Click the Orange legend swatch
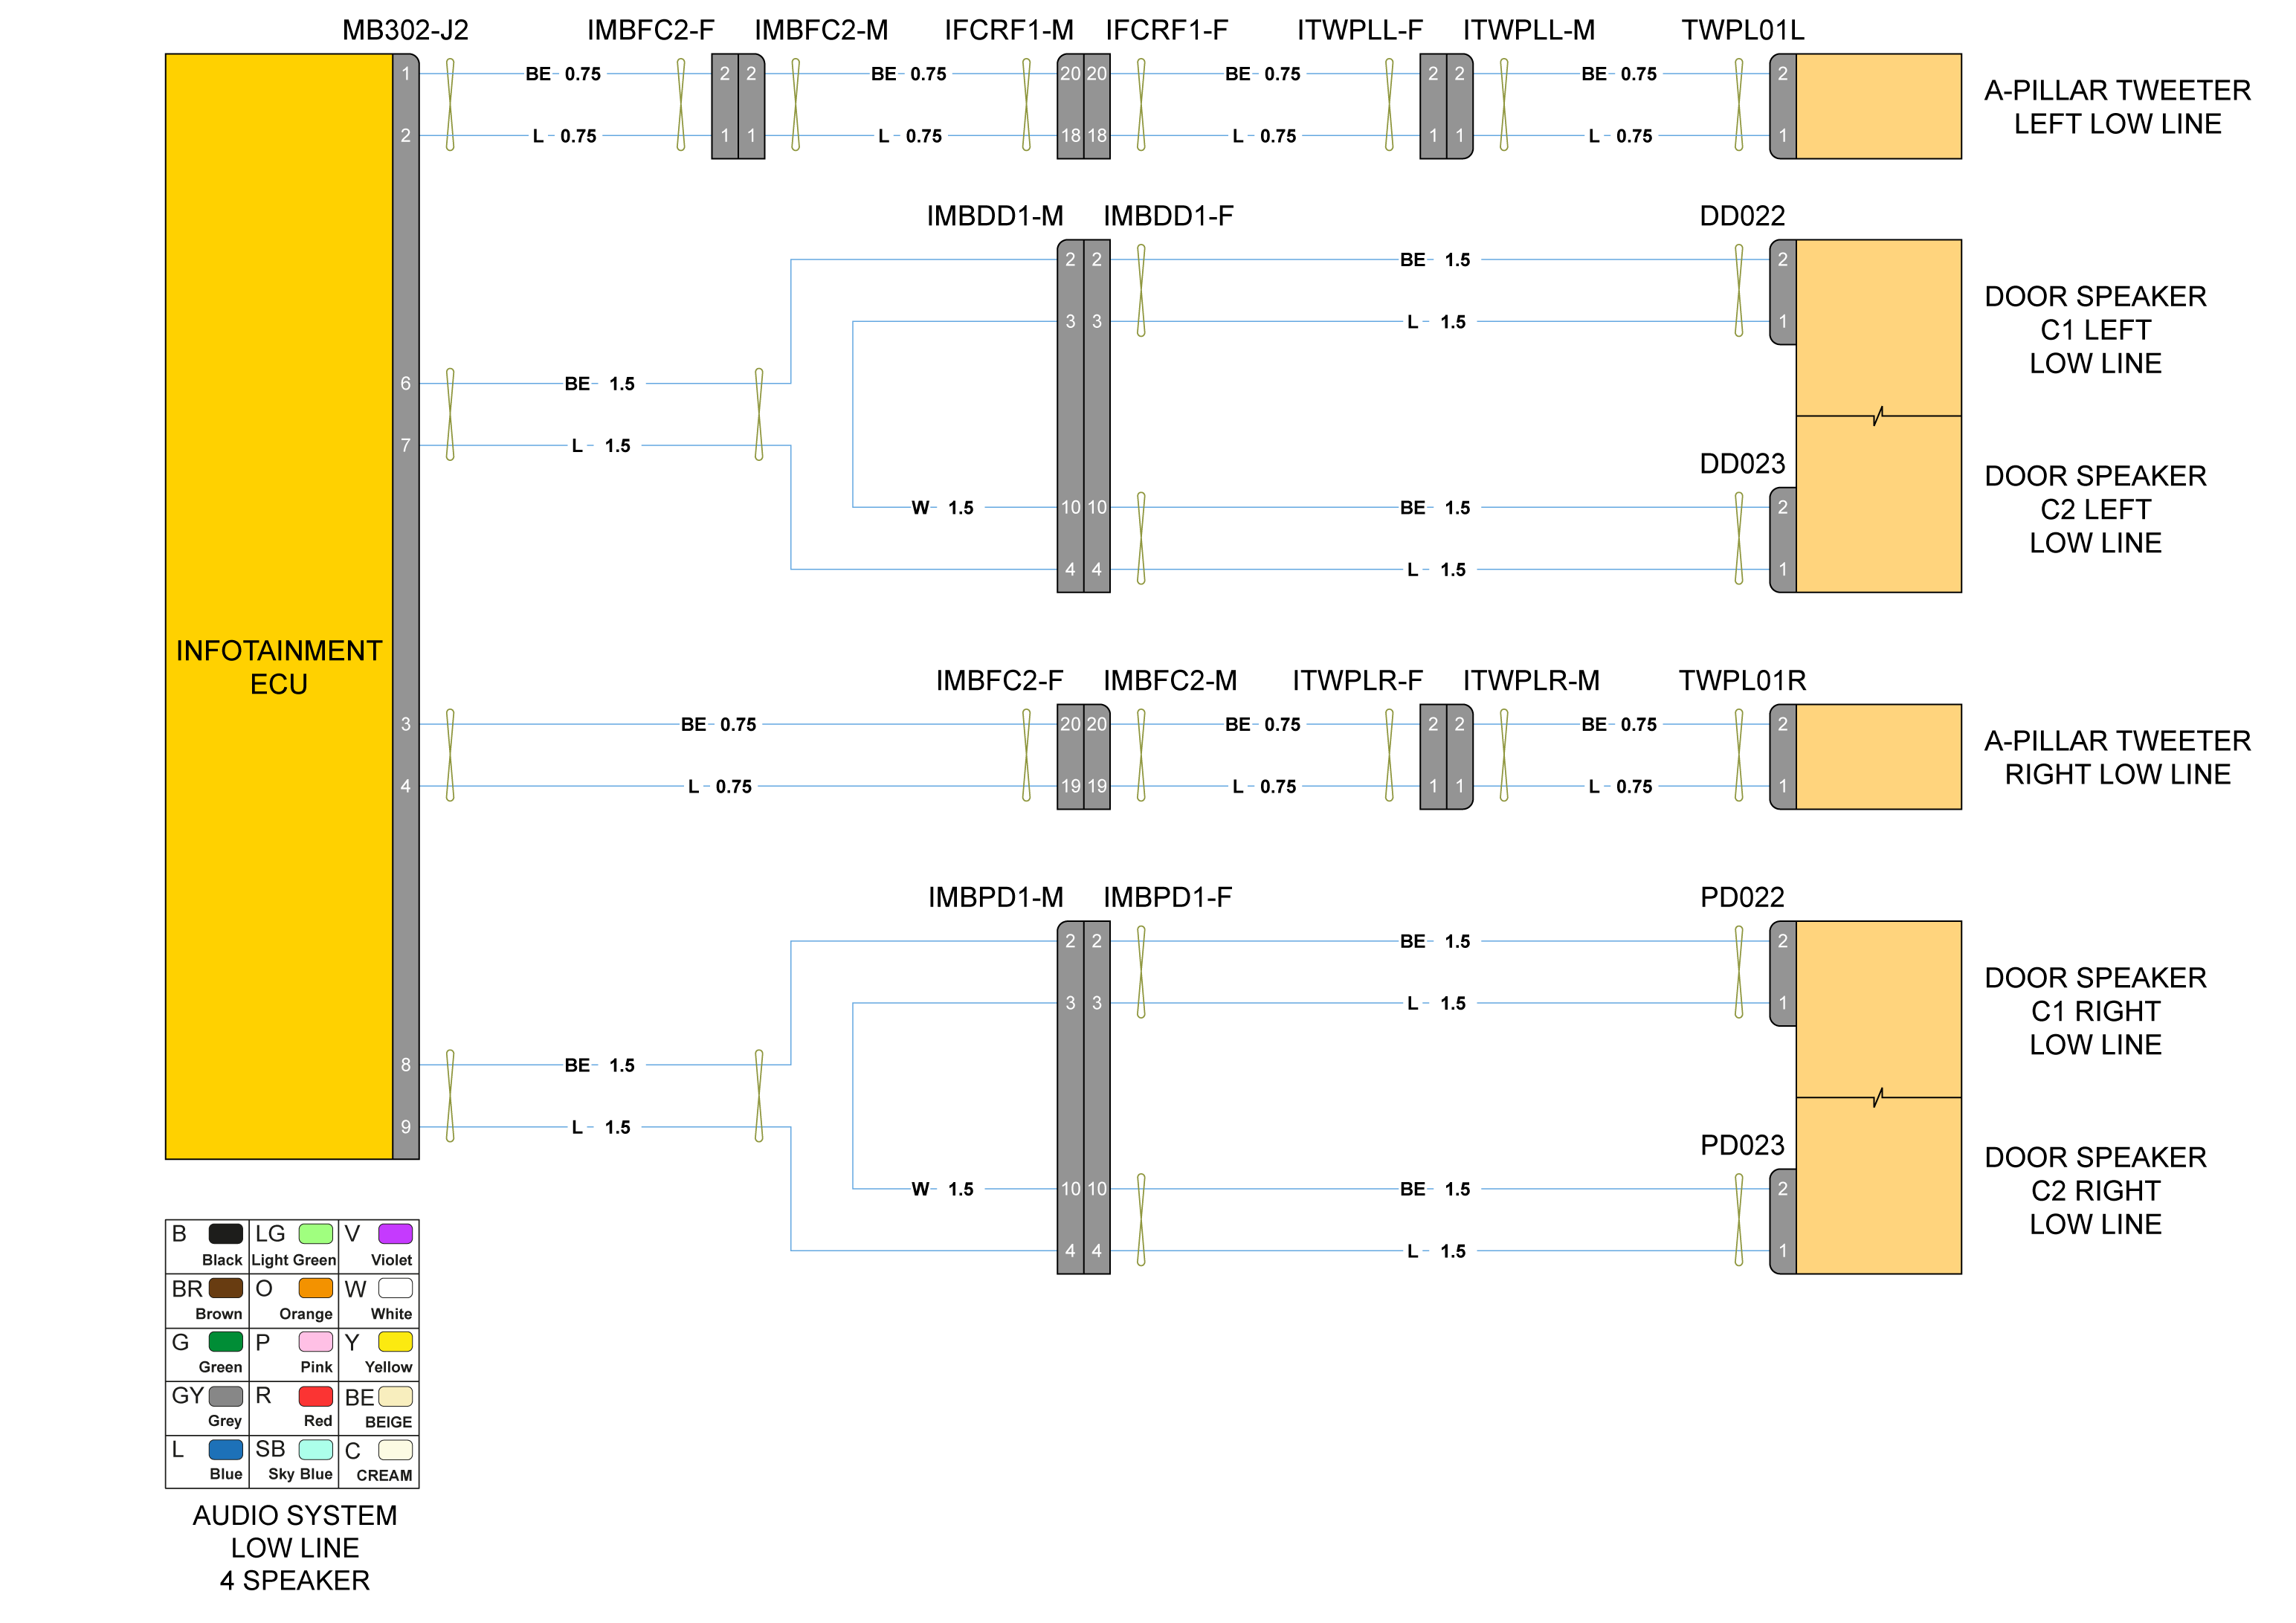The width and height of the screenshot is (2296, 1623). tap(315, 1288)
